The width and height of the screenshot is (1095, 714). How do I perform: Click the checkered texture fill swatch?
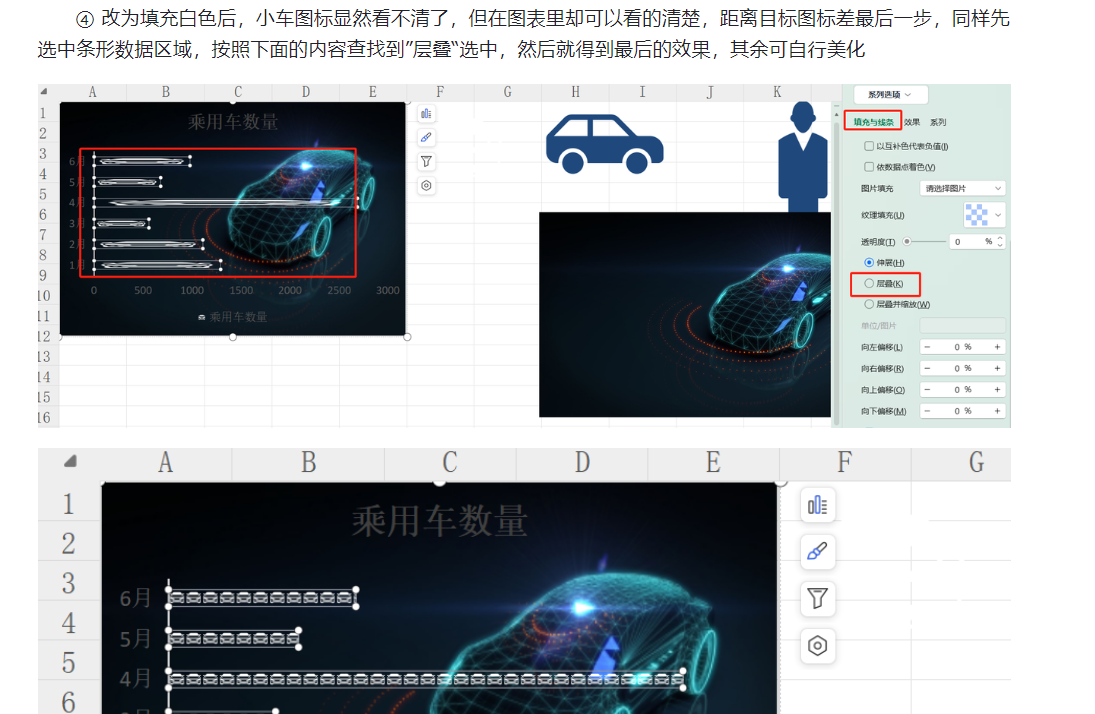(976, 215)
